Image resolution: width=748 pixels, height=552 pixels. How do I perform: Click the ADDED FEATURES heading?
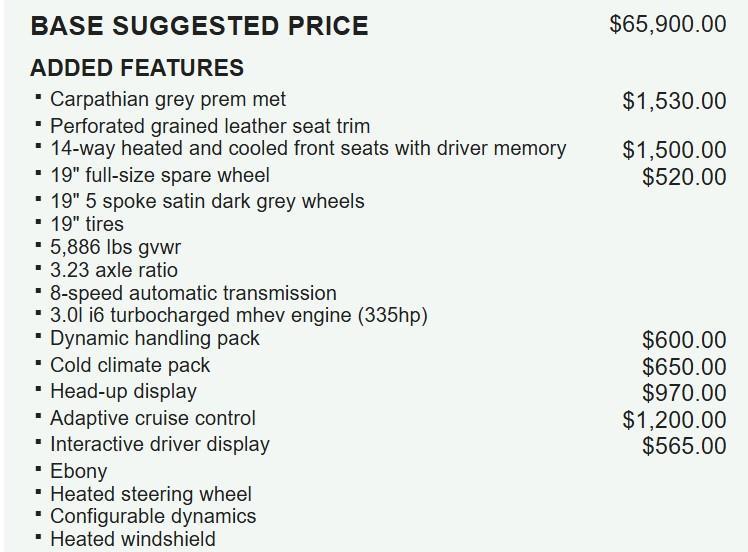point(137,68)
